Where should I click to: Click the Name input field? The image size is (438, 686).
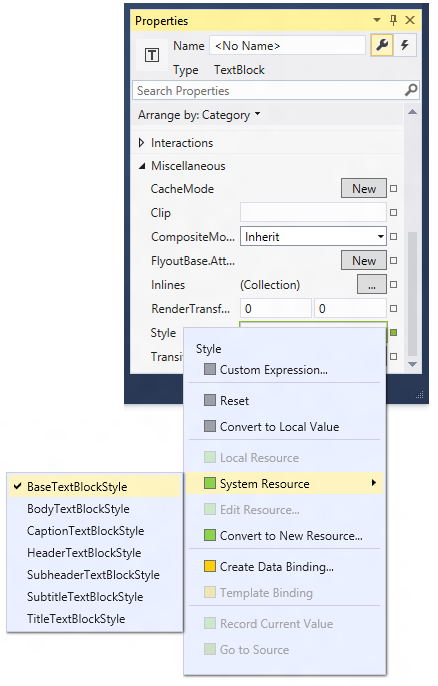(287, 46)
